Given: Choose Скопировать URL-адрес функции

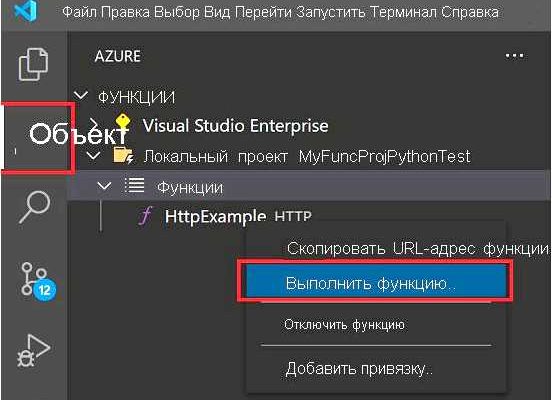Looking at the screenshot, I should pyautogui.click(x=418, y=249).
